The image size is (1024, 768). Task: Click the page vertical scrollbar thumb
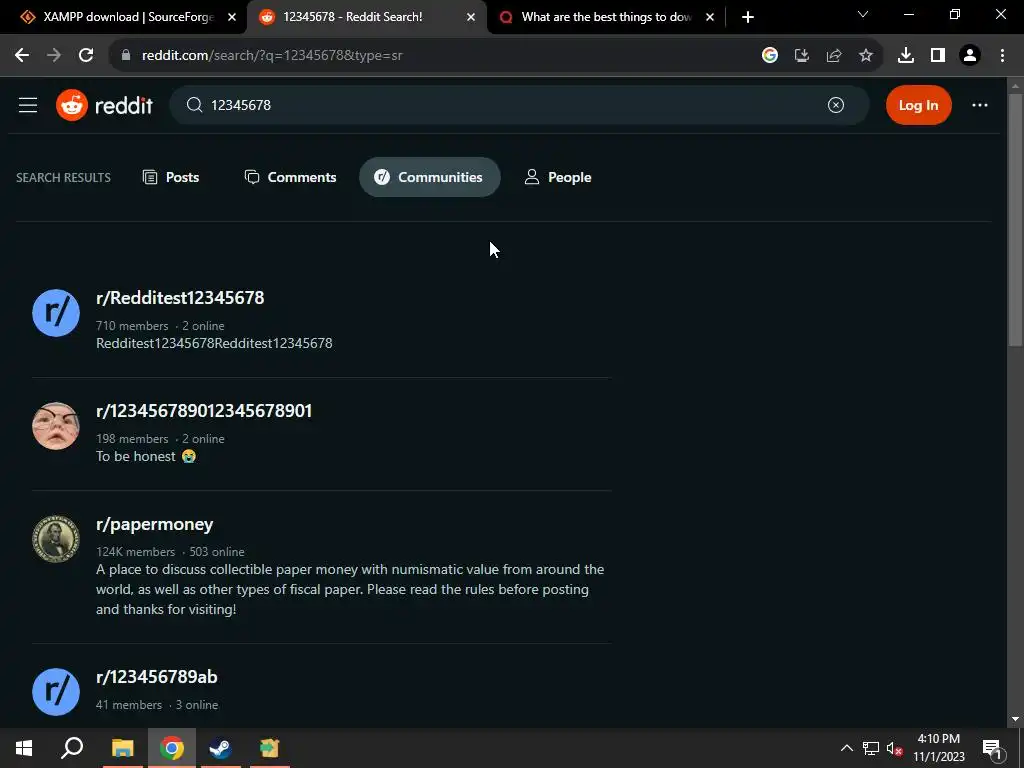[x=1015, y=220]
